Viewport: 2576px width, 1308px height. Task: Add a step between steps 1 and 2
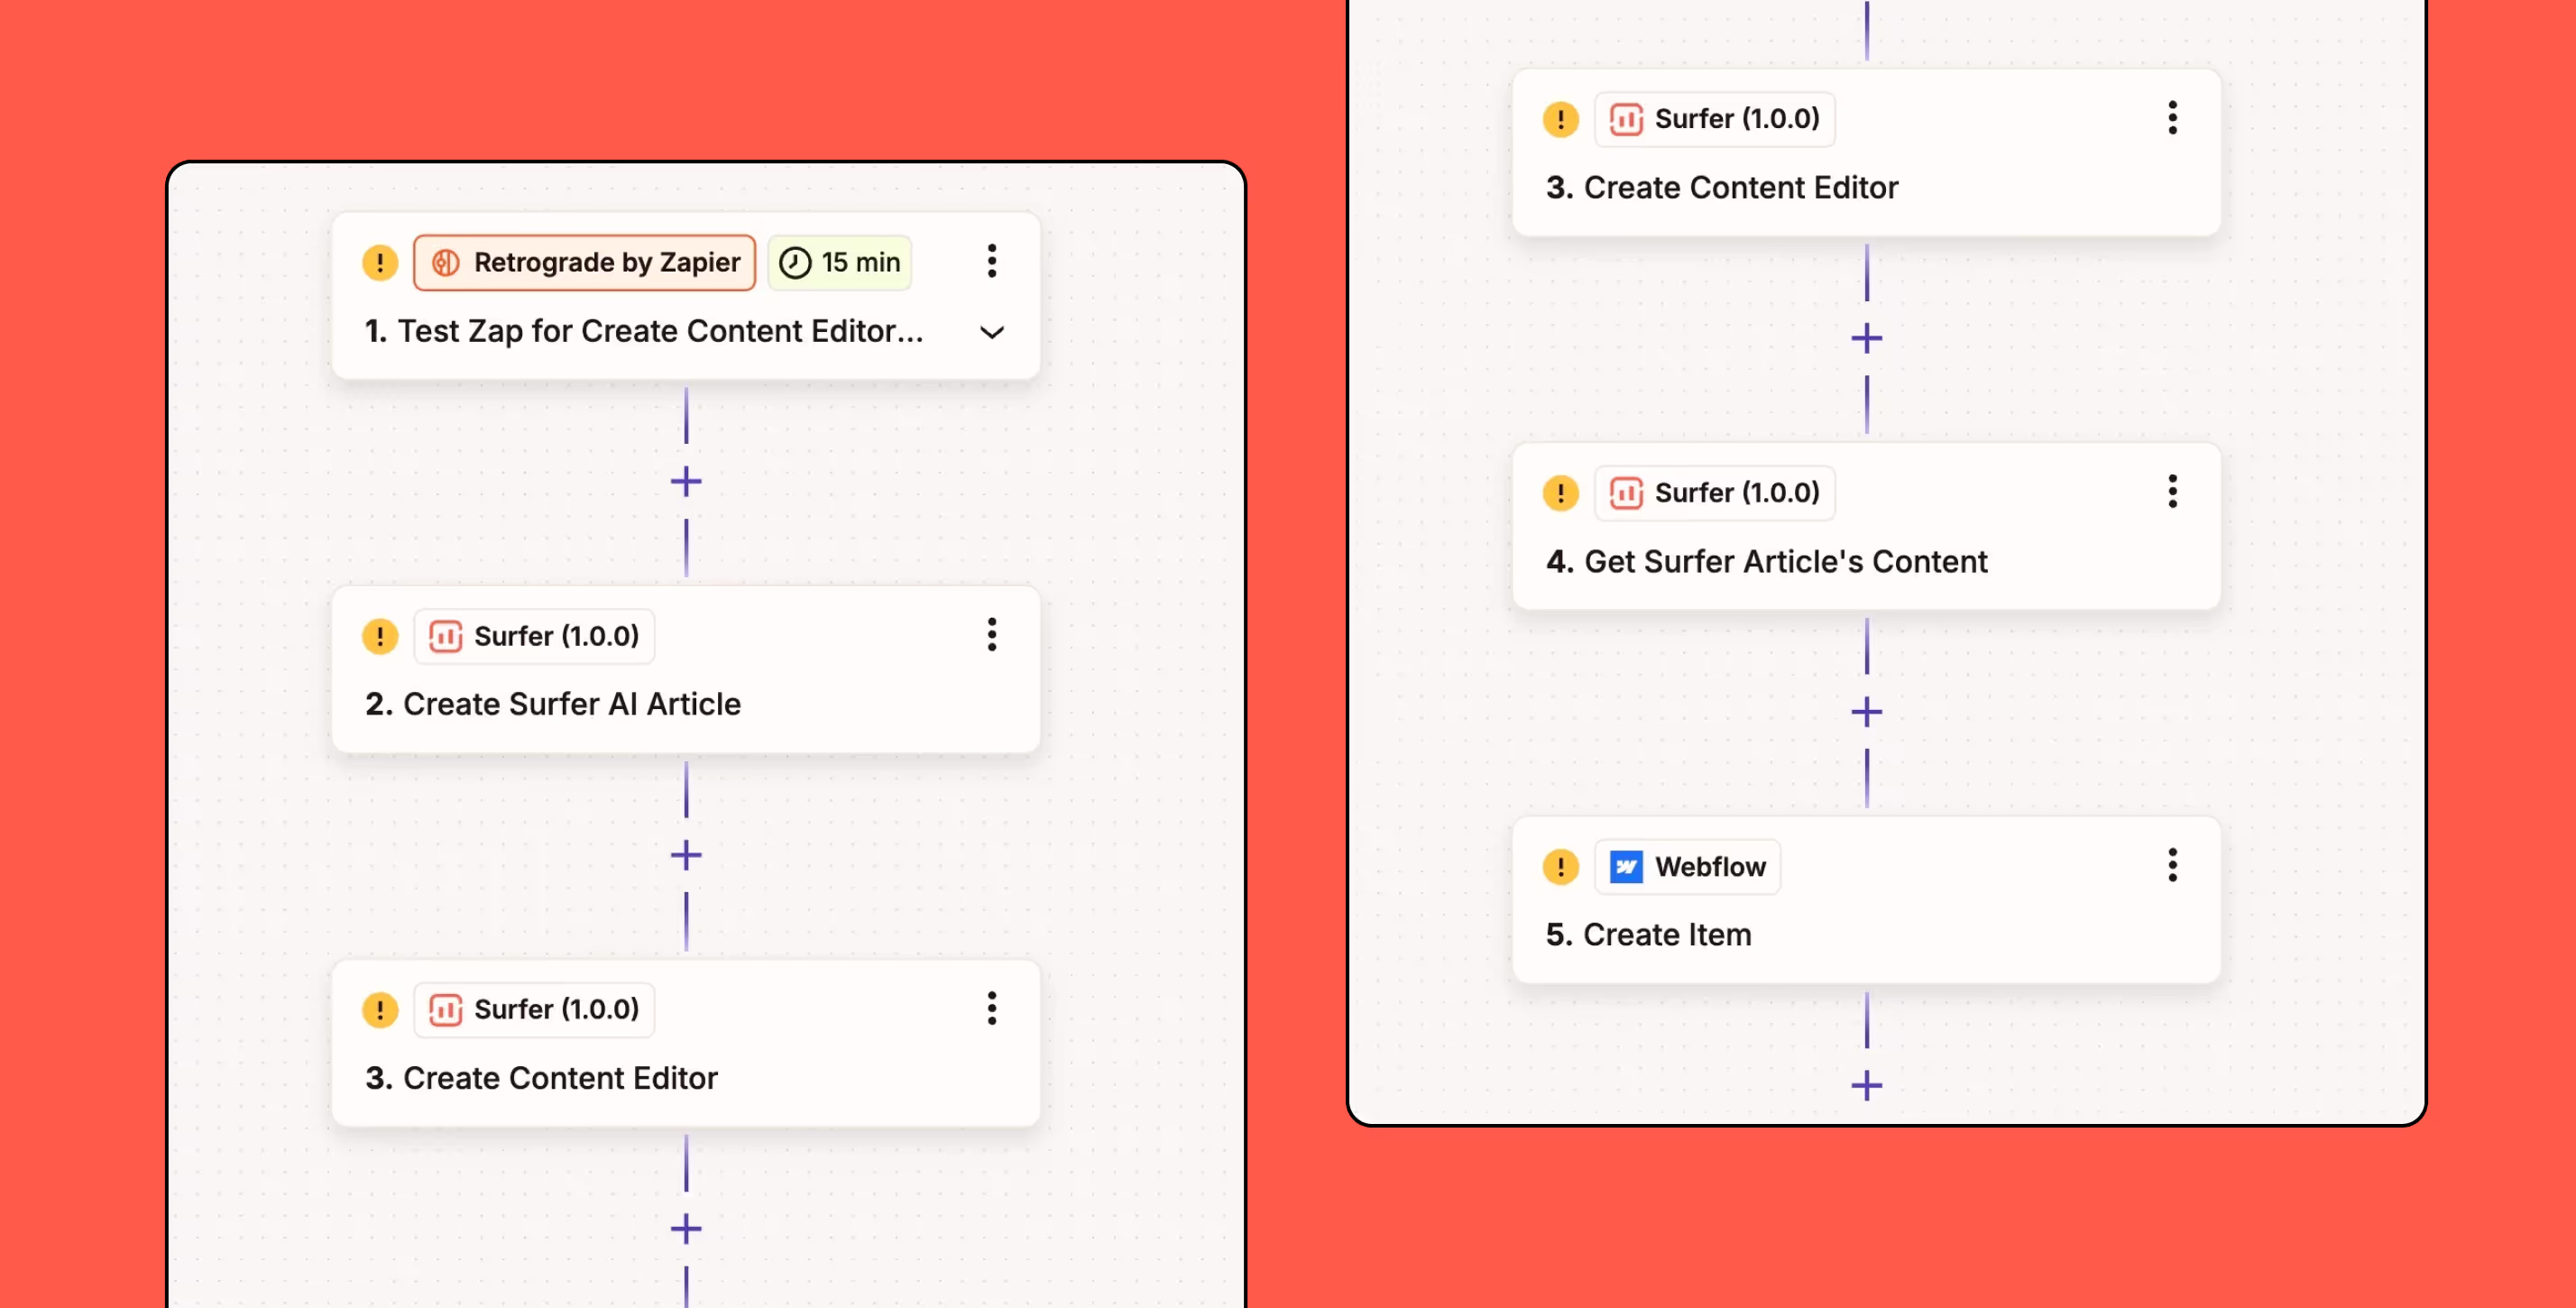click(x=686, y=482)
